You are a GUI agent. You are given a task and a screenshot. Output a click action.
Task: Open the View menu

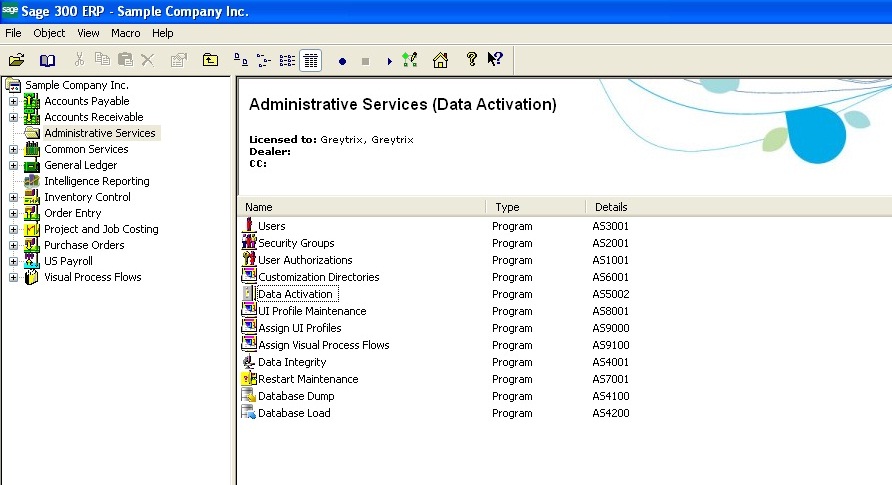[x=88, y=33]
